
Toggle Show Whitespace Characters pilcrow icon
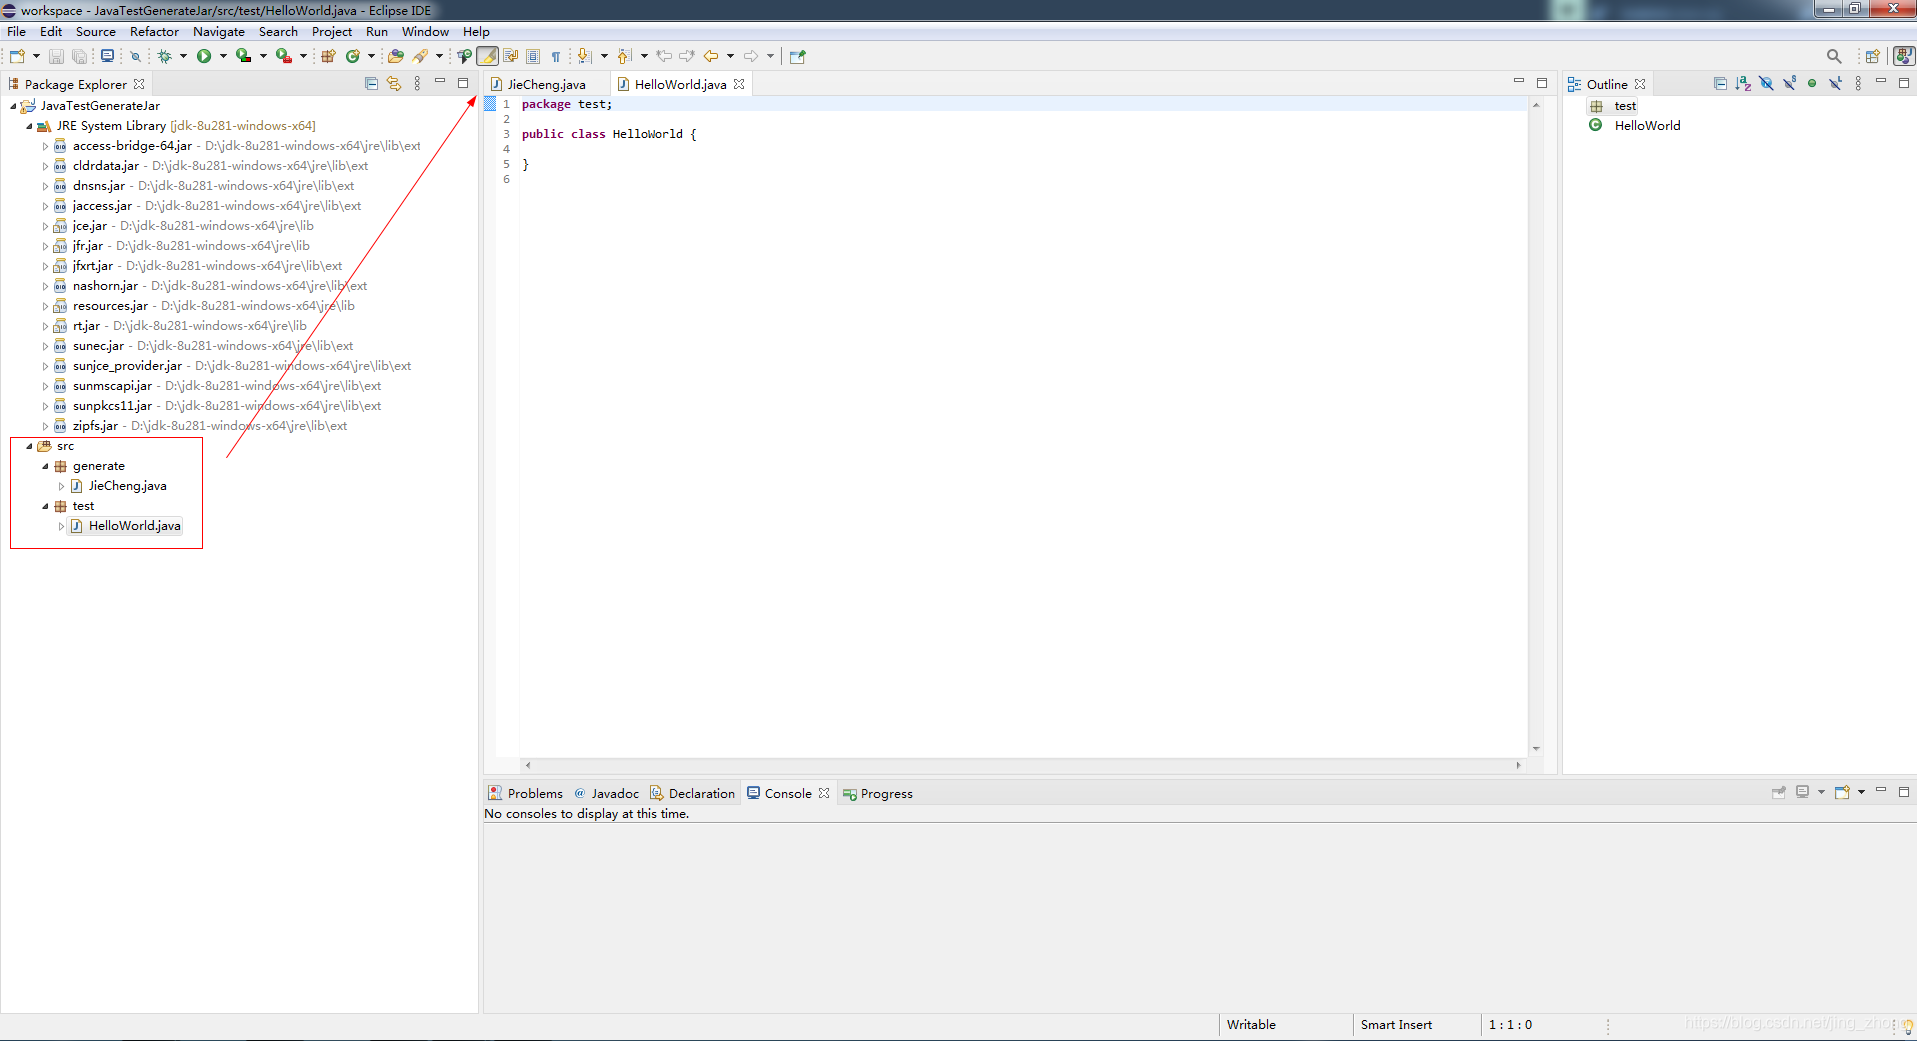pos(556,56)
